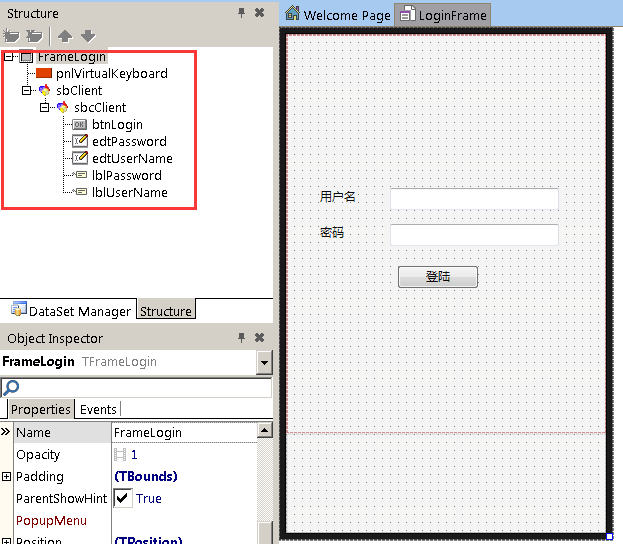Open the Welcome Page tab

click(338, 15)
